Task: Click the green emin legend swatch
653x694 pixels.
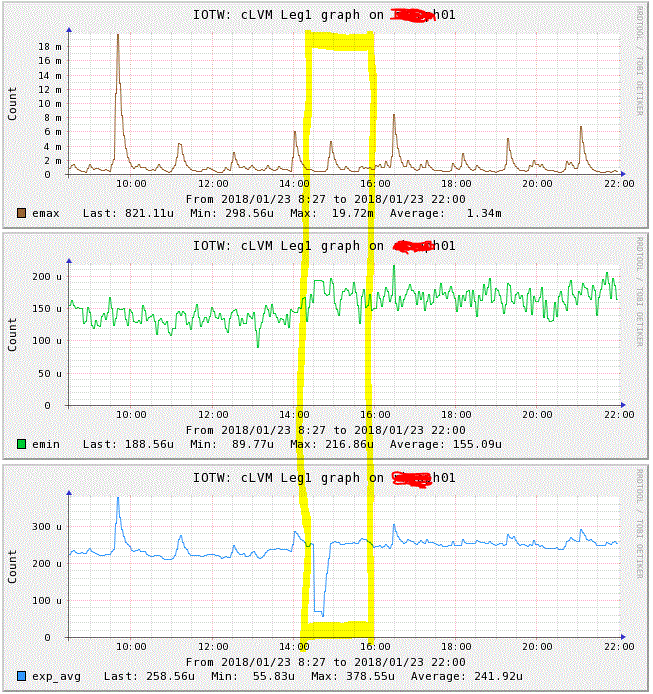Action: tap(21, 444)
